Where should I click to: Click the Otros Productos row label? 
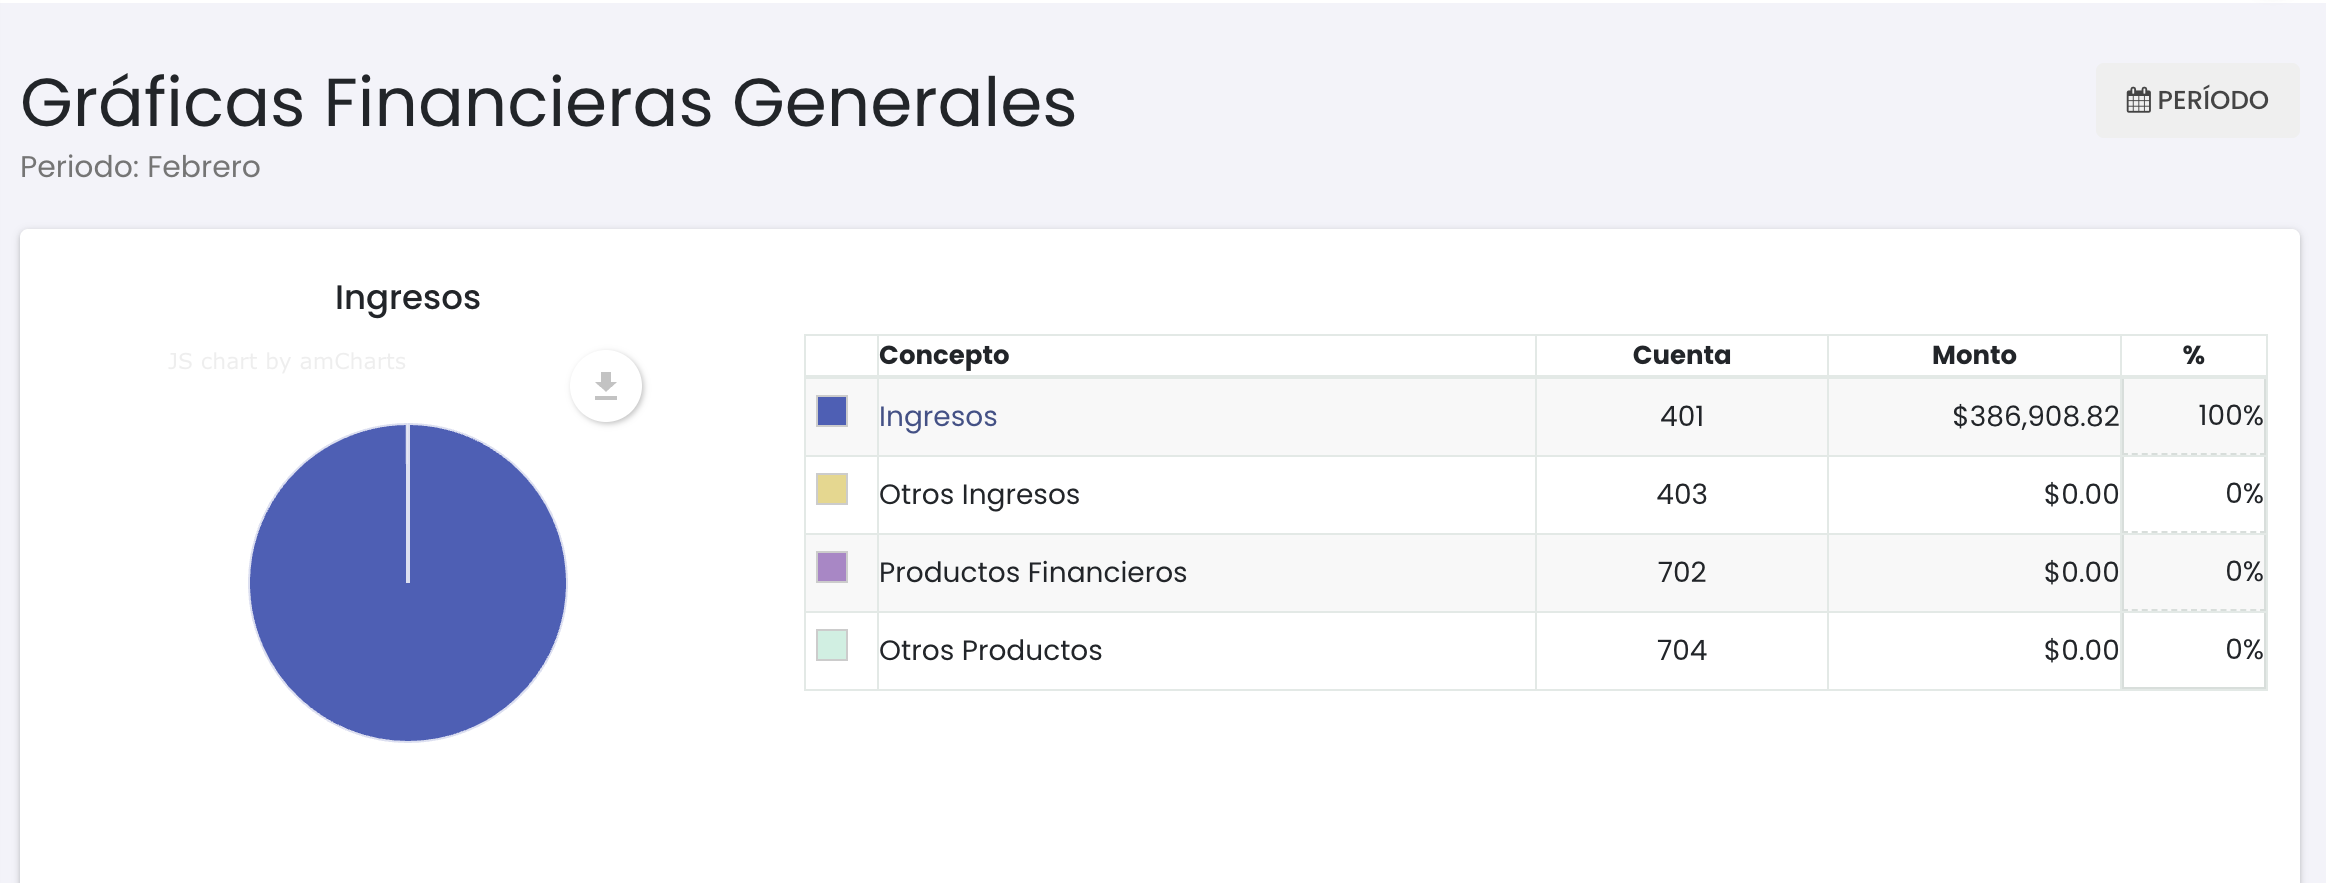click(990, 650)
